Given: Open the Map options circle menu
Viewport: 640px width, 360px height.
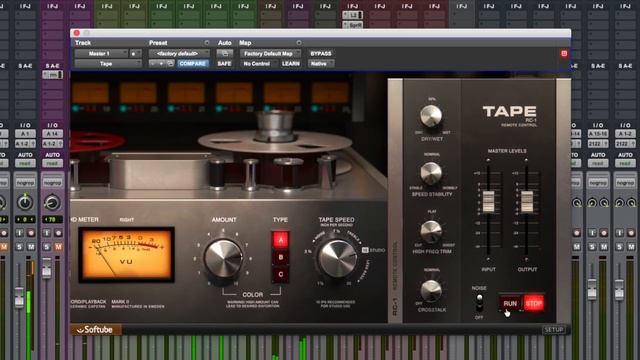Looking at the screenshot, I should (299, 43).
